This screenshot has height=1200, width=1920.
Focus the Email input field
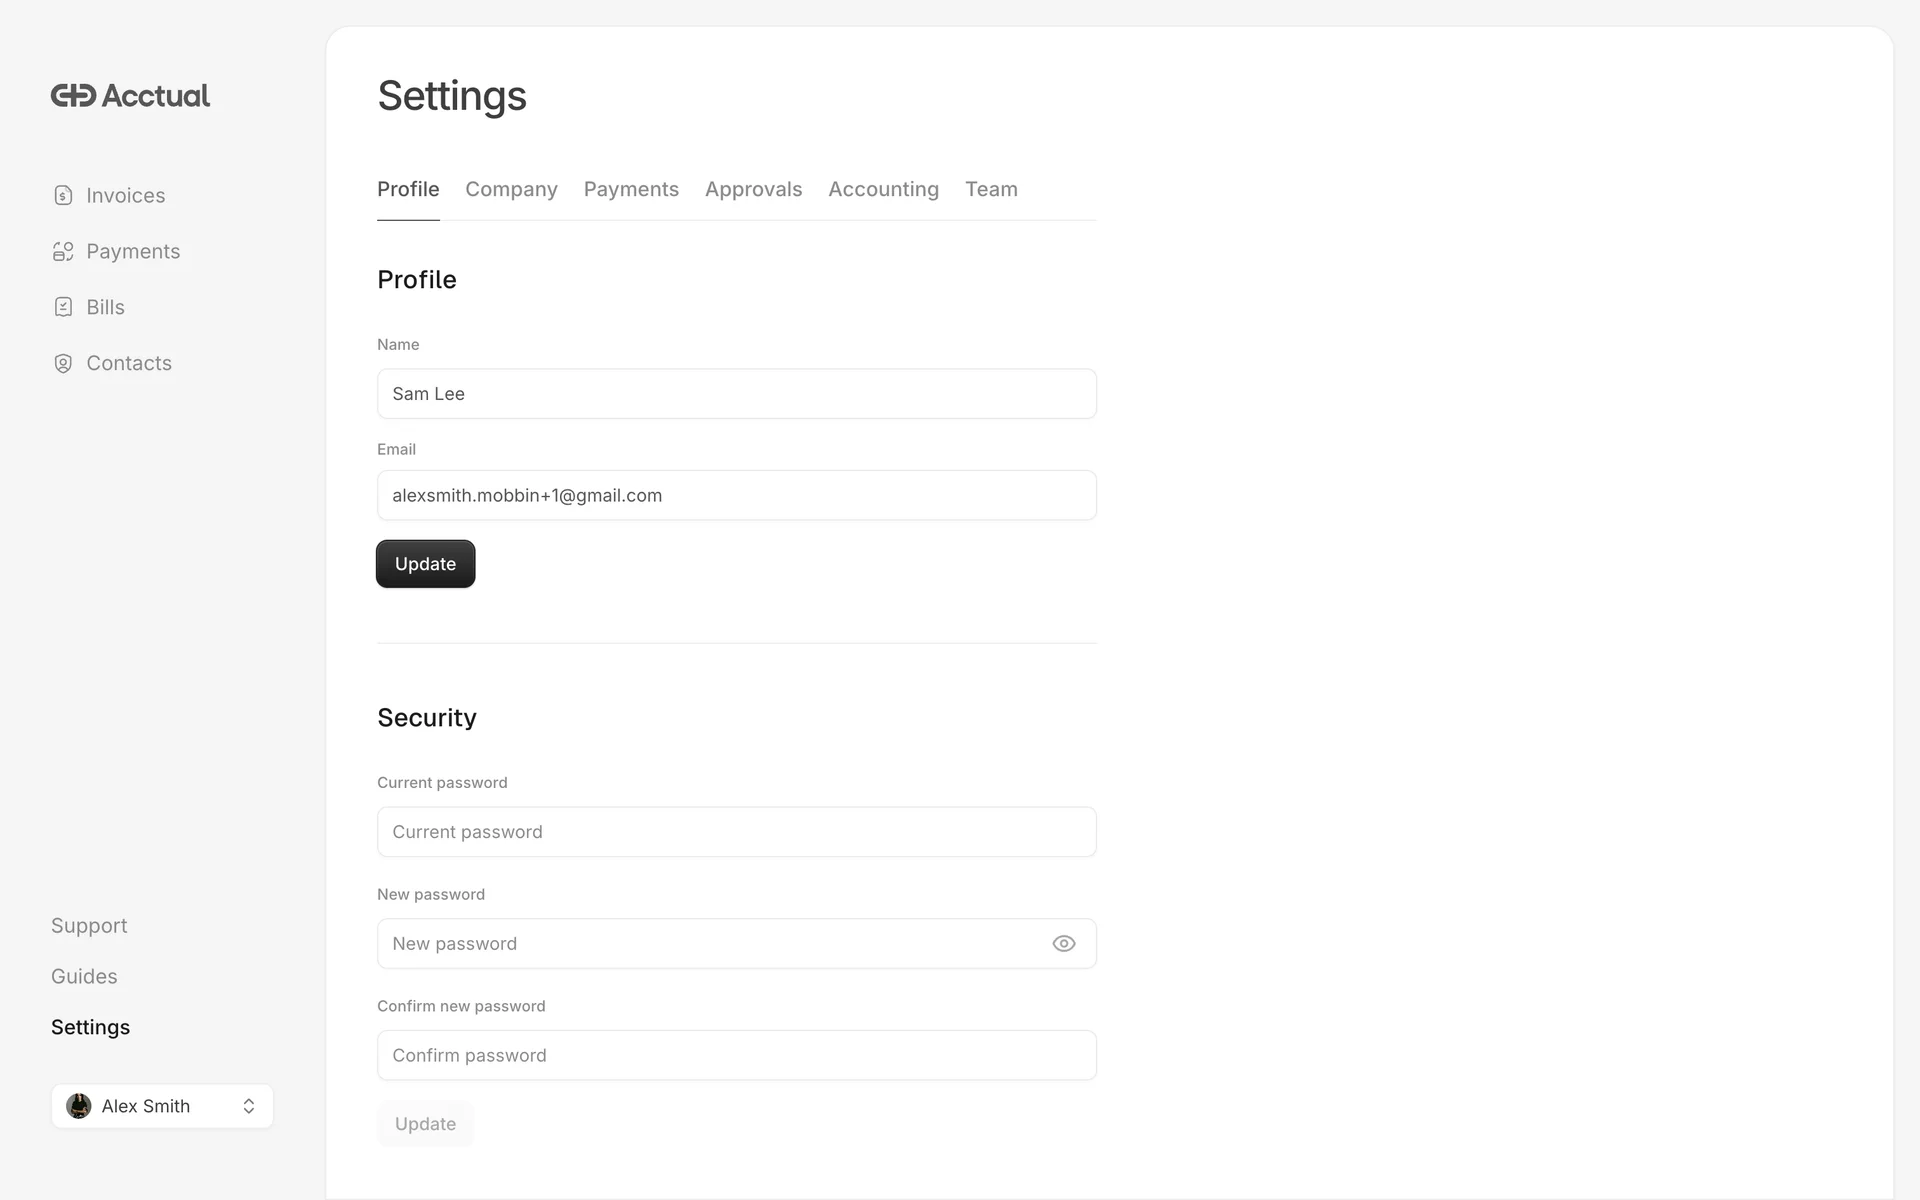(x=736, y=495)
